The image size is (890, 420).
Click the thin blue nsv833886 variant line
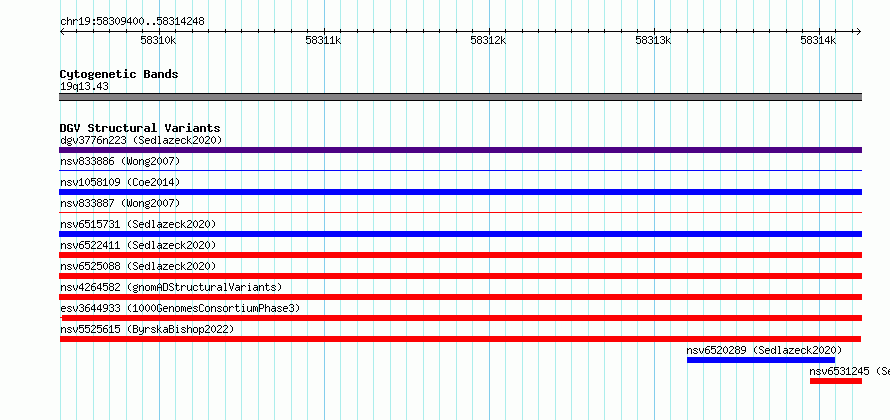coord(460,170)
